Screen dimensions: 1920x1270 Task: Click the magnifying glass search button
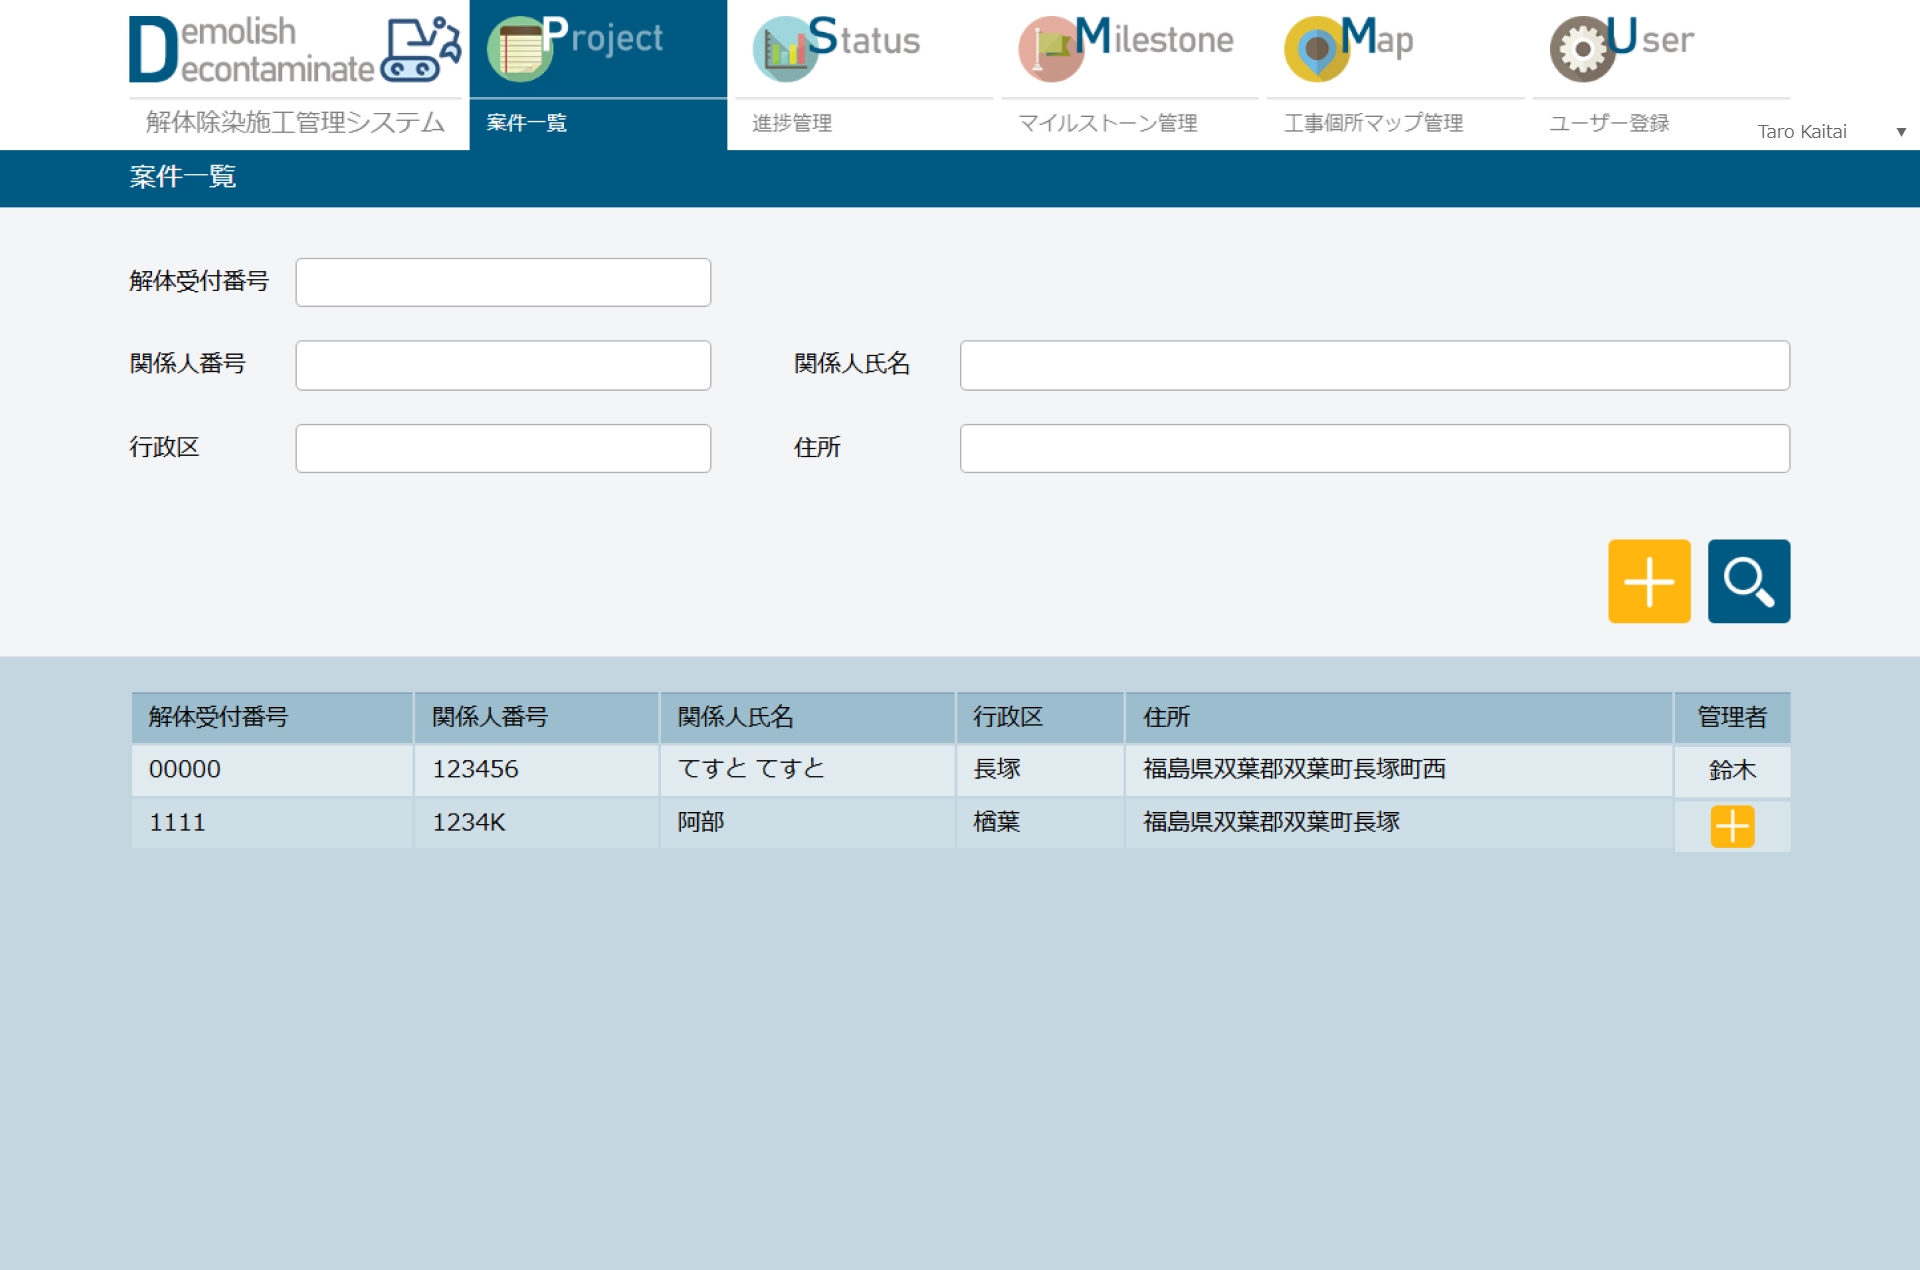click(x=1748, y=581)
